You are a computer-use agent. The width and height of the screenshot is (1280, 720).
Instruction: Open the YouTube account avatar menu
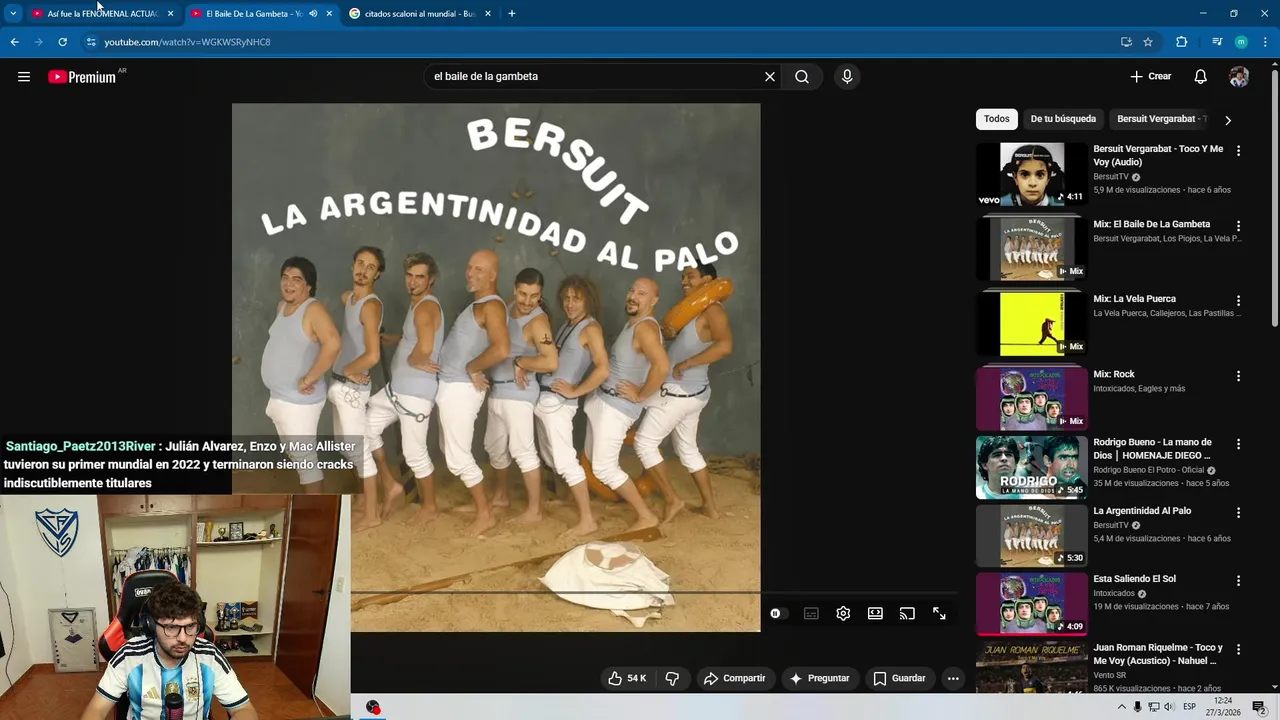(x=1239, y=77)
